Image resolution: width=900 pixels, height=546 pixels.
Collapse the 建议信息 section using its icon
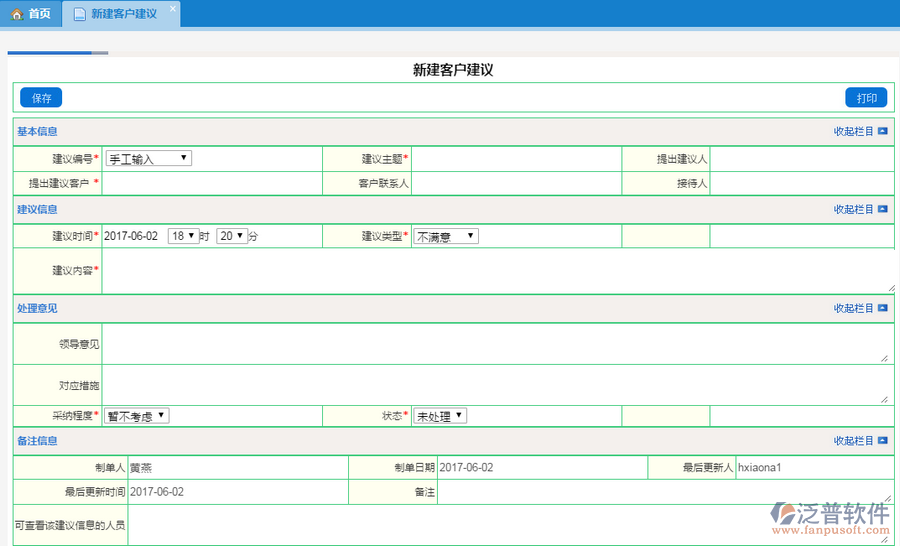(882, 209)
